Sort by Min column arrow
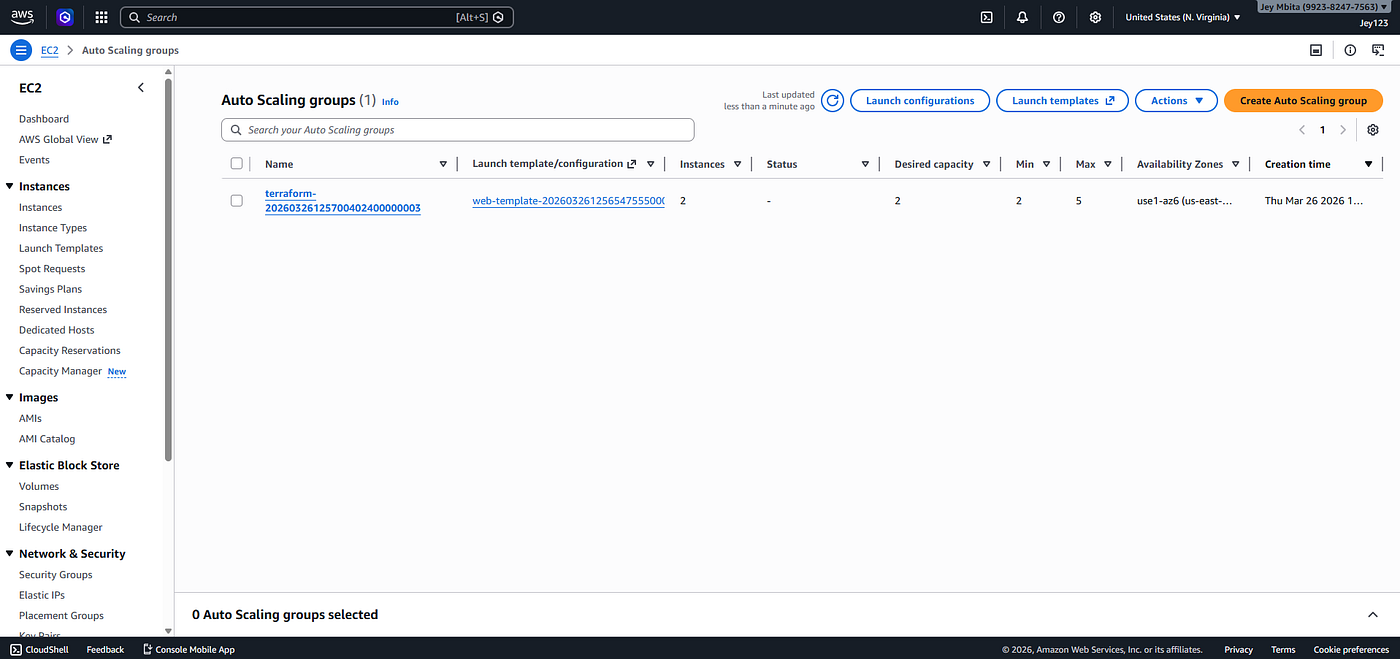 (x=1047, y=164)
